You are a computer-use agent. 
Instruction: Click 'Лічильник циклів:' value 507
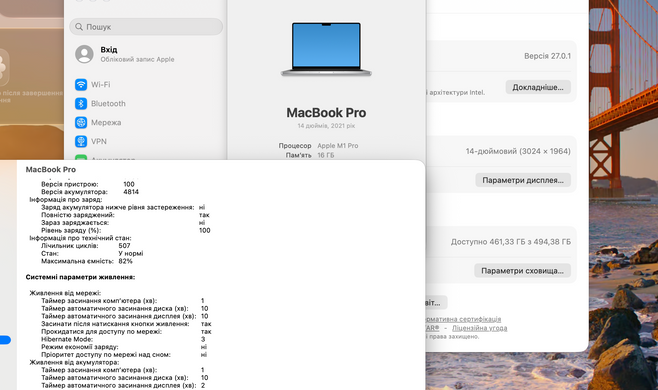pos(124,246)
